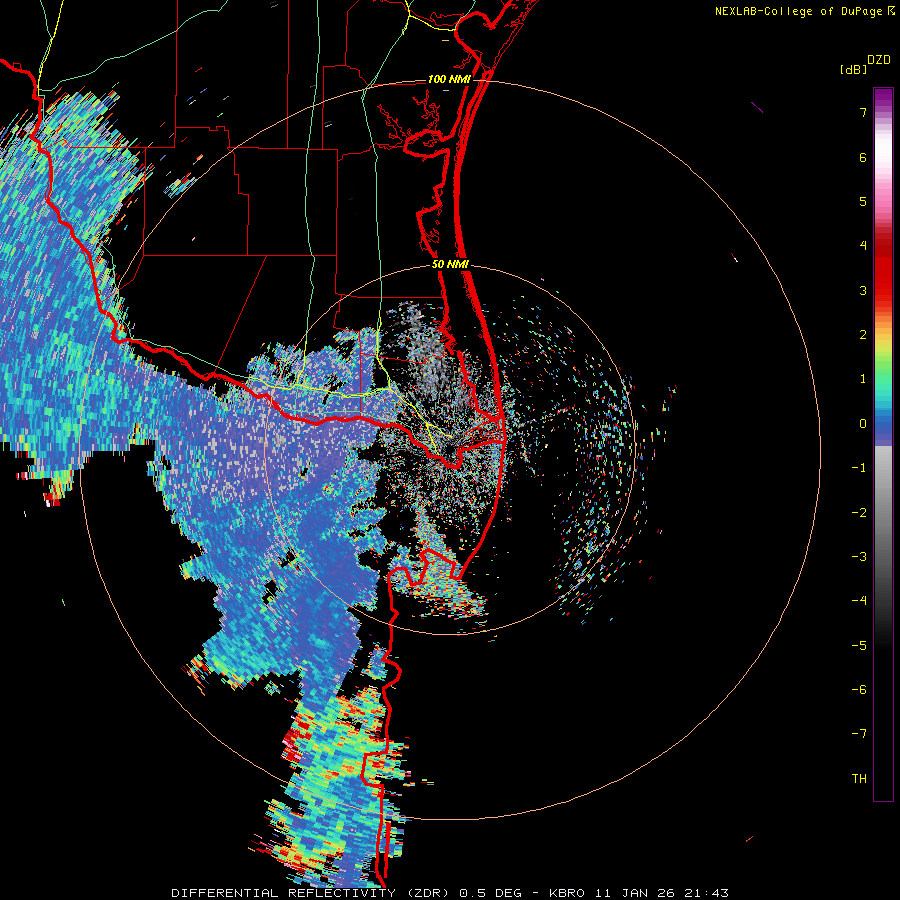Click the 4 value on color scale
The width and height of the screenshot is (900, 900).
[863, 246]
